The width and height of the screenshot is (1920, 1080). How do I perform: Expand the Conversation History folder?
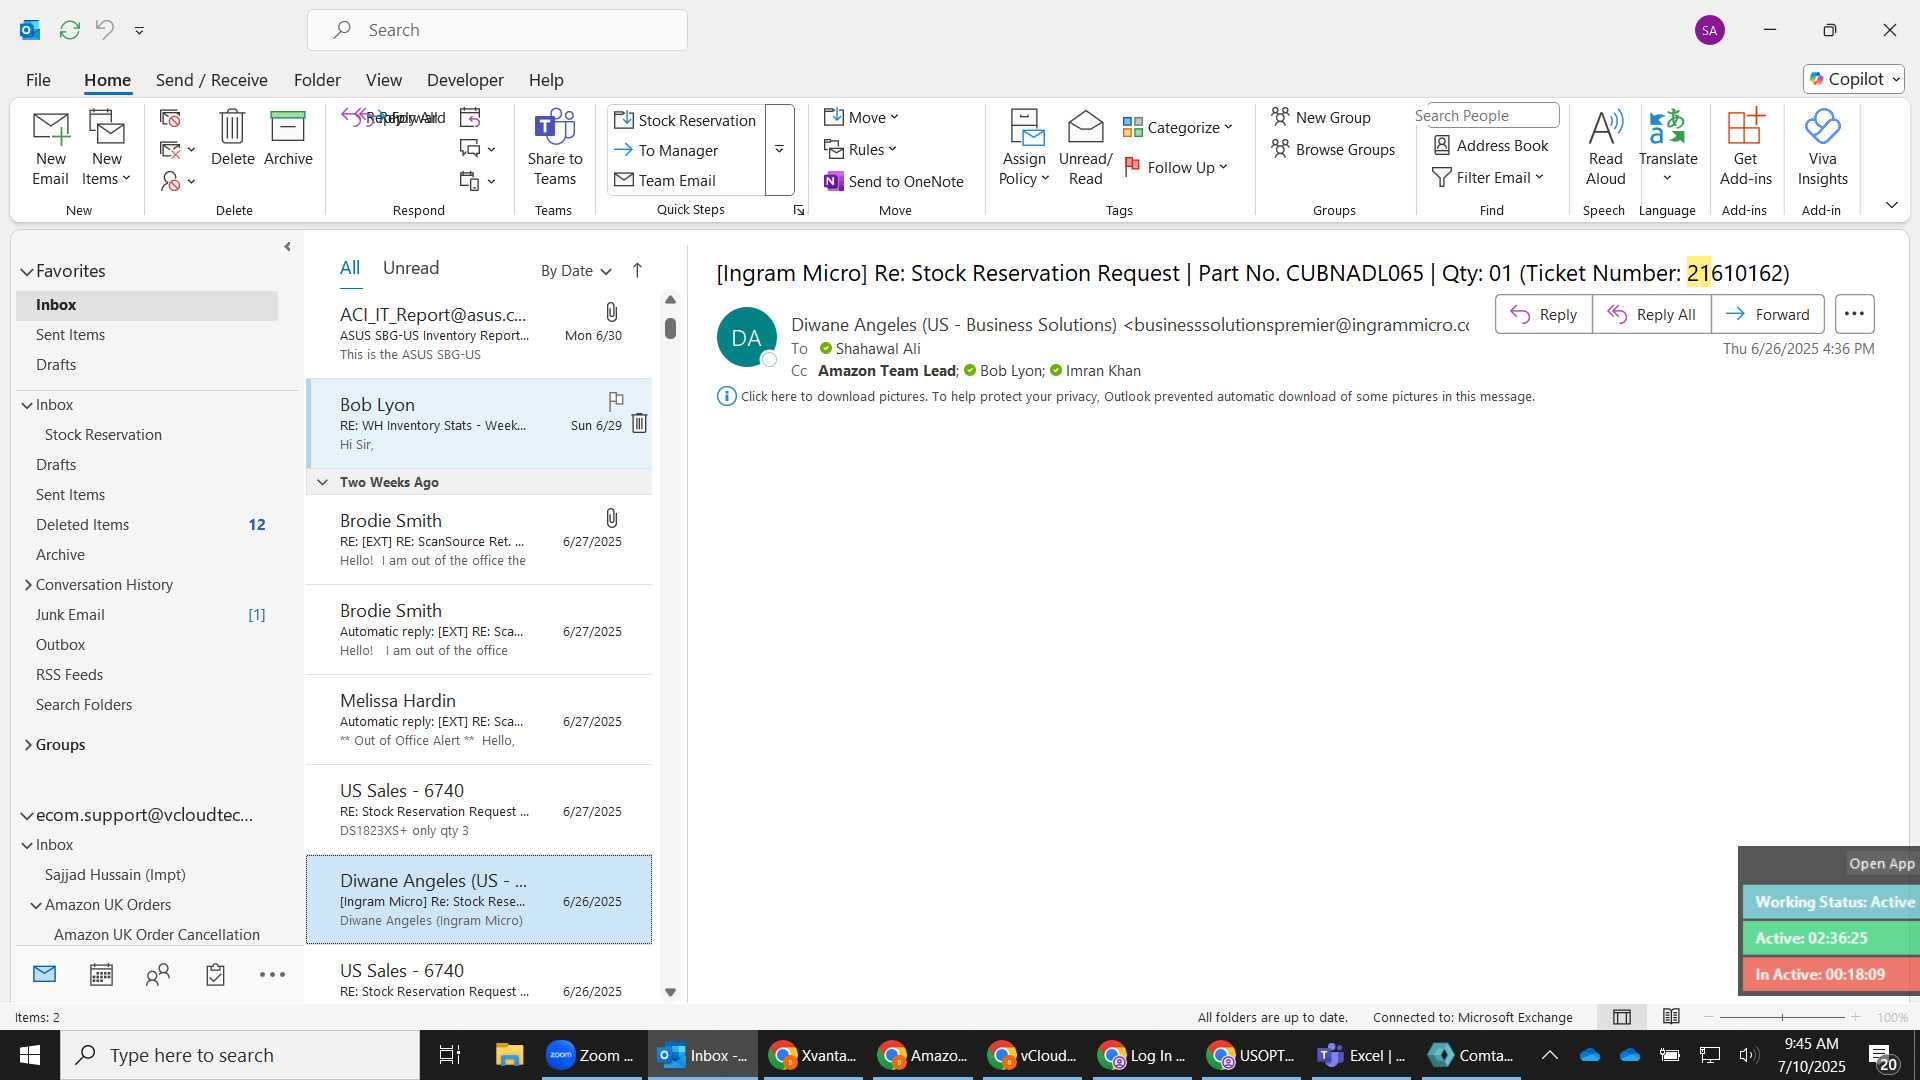28,585
